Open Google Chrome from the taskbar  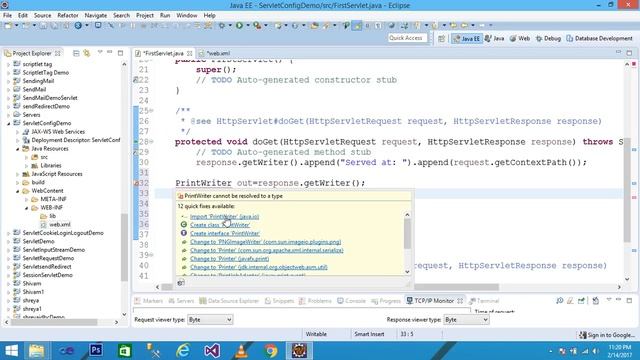coord(270,351)
